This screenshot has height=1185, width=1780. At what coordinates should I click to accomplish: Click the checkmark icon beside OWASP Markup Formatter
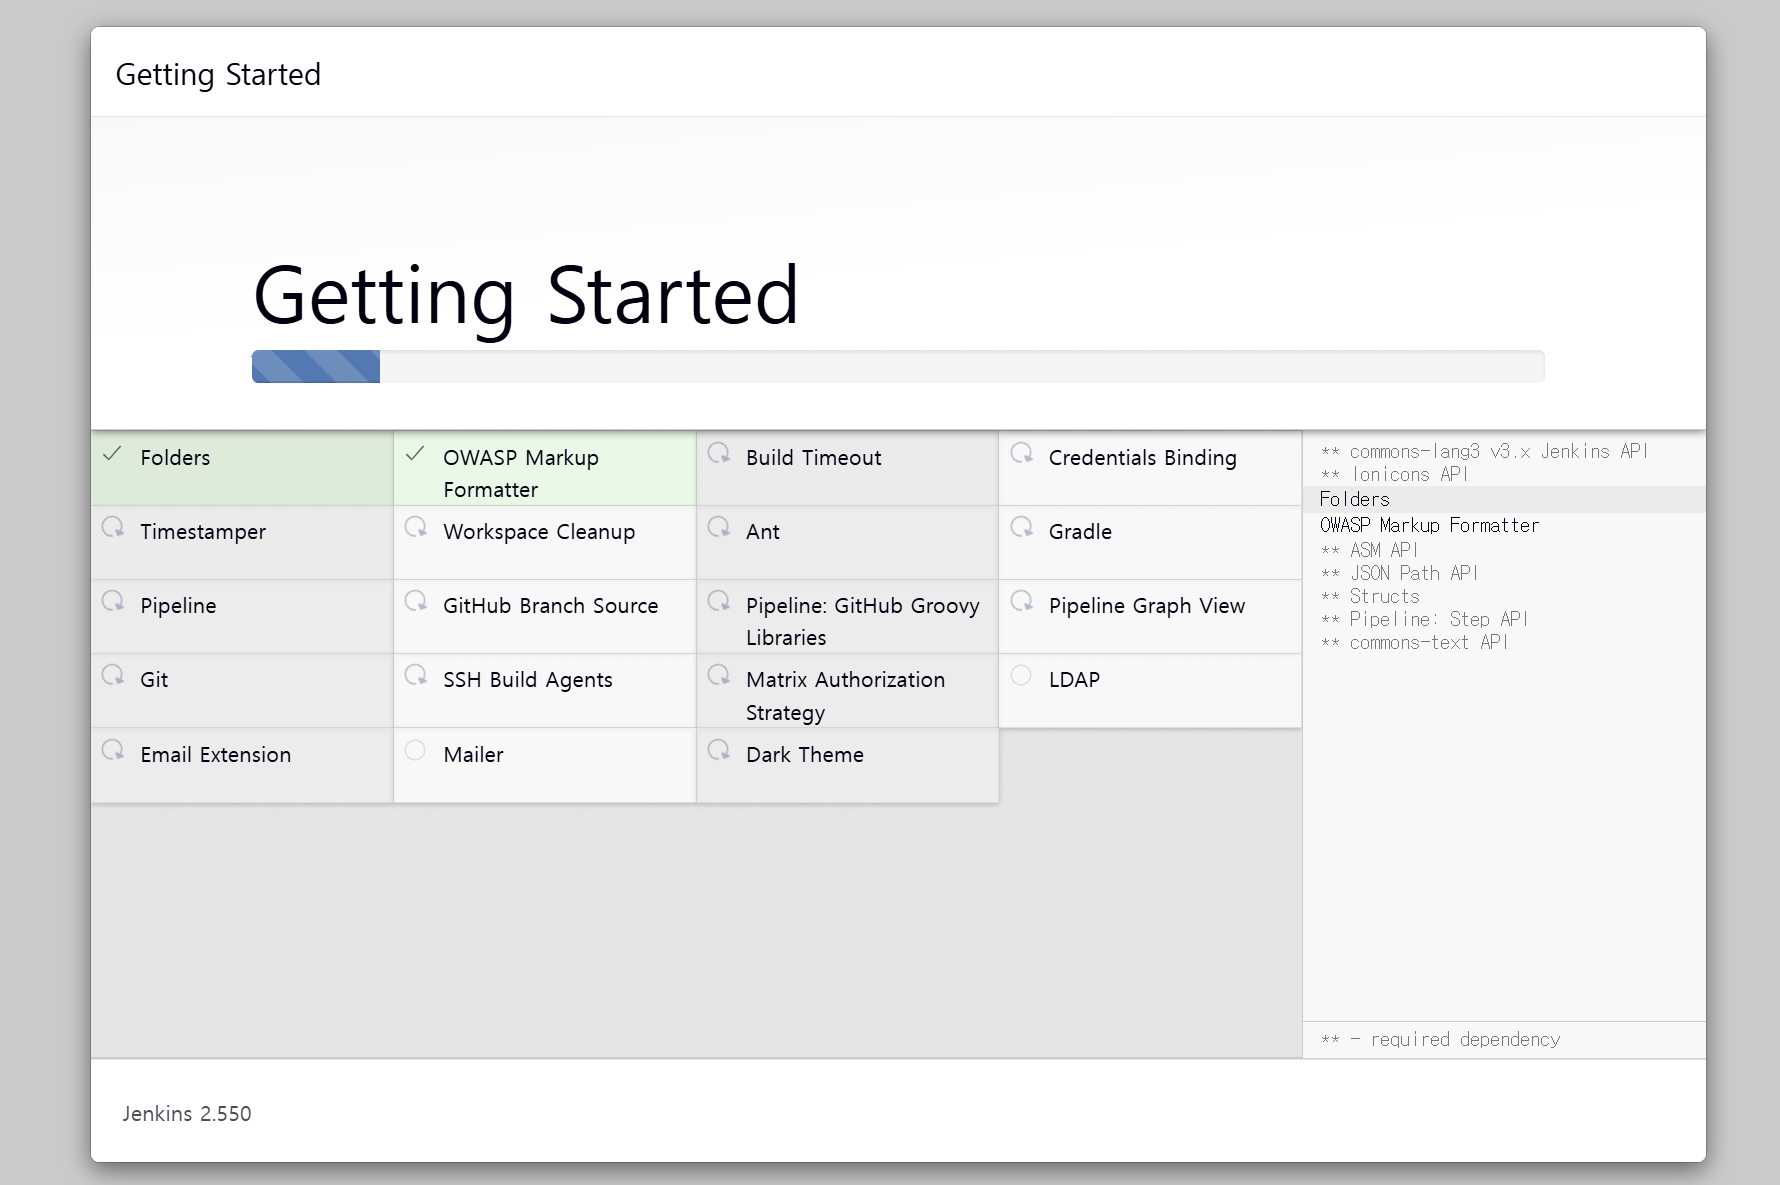pyautogui.click(x=416, y=454)
